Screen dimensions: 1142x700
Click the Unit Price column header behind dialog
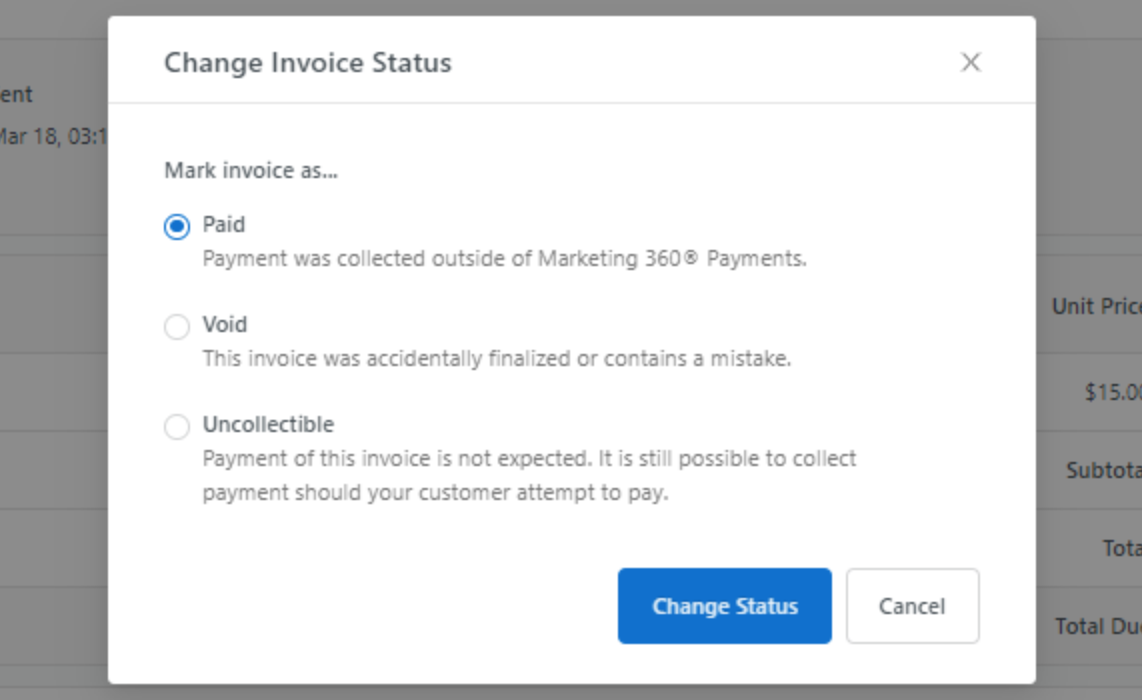(x=1096, y=306)
